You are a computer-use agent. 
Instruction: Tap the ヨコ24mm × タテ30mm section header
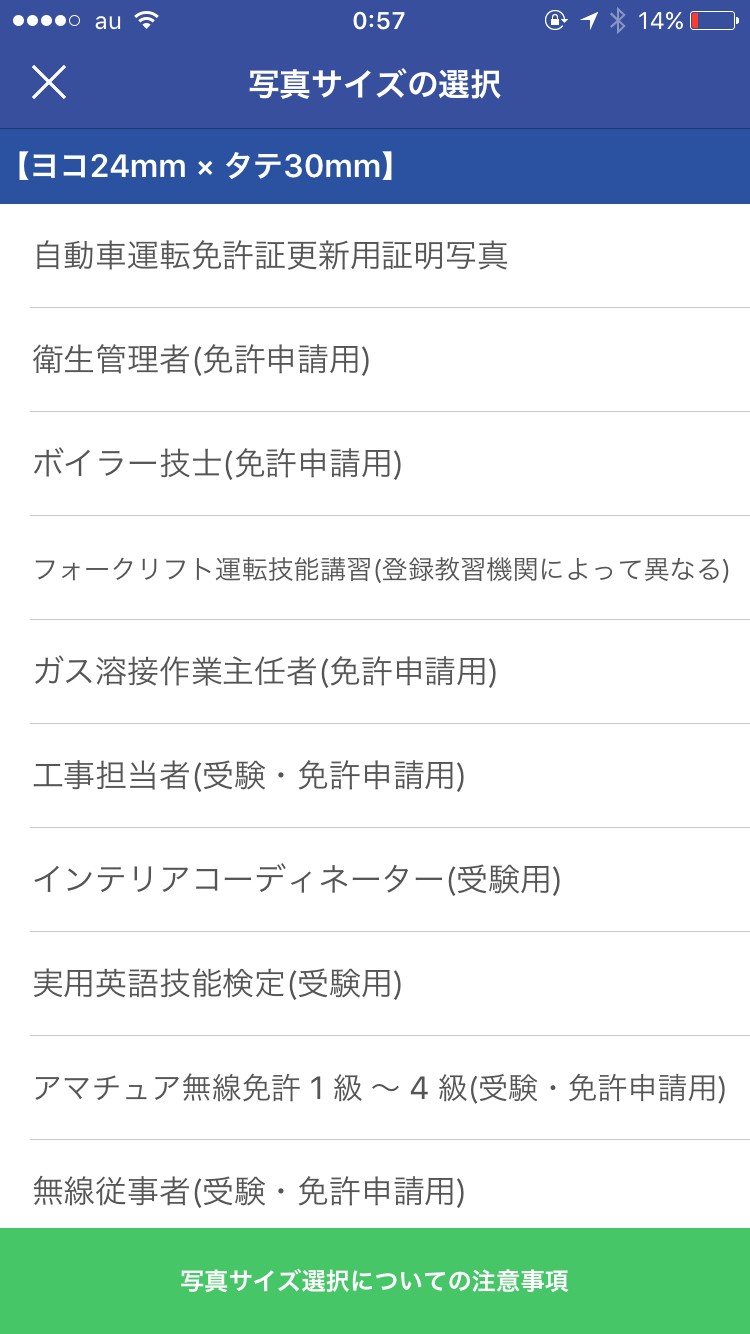[205, 166]
